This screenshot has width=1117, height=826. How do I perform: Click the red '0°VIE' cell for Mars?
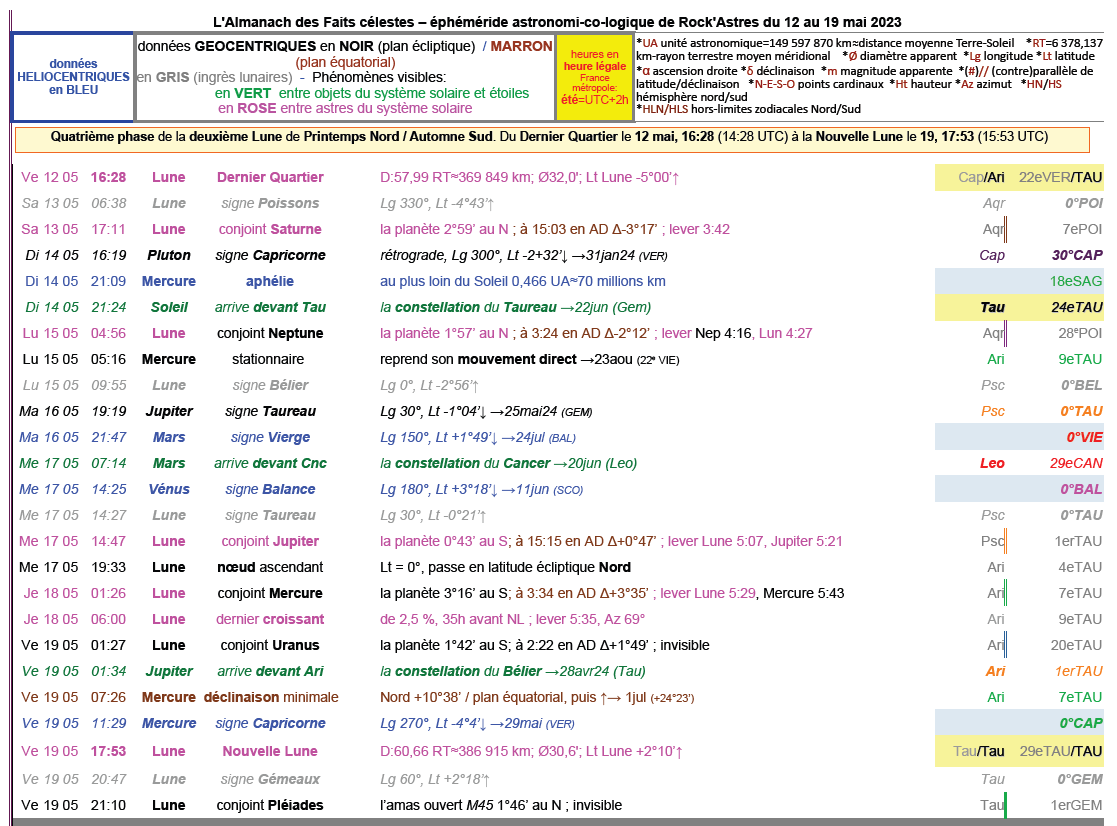tap(1083, 438)
